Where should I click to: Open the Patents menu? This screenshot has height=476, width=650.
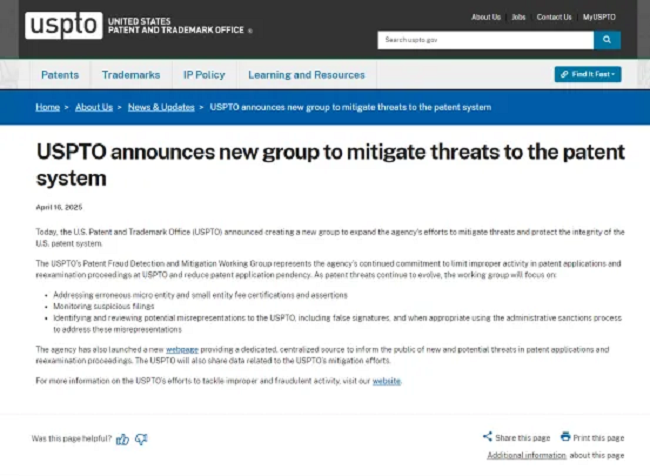(x=60, y=75)
